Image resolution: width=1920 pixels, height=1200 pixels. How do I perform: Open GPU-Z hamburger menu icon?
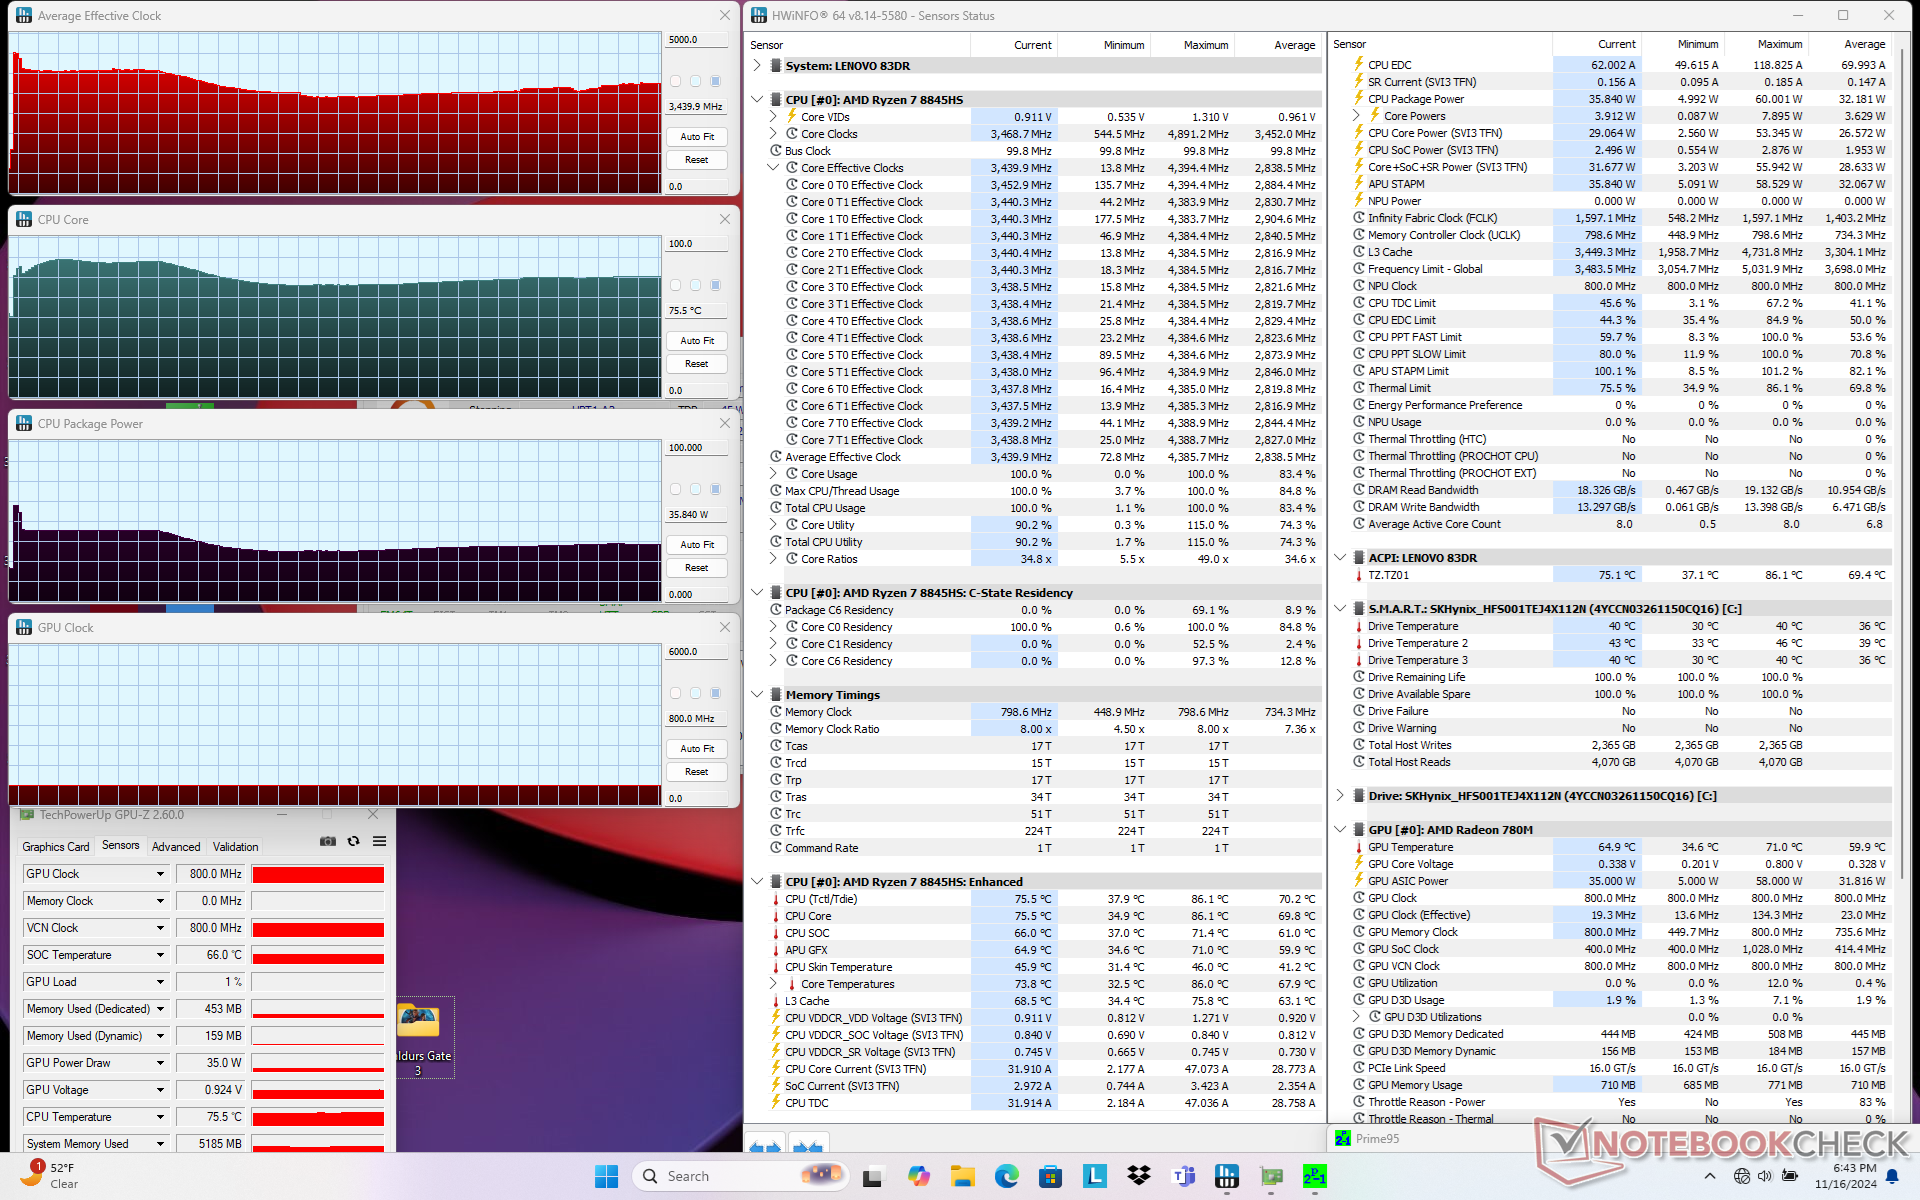380,842
